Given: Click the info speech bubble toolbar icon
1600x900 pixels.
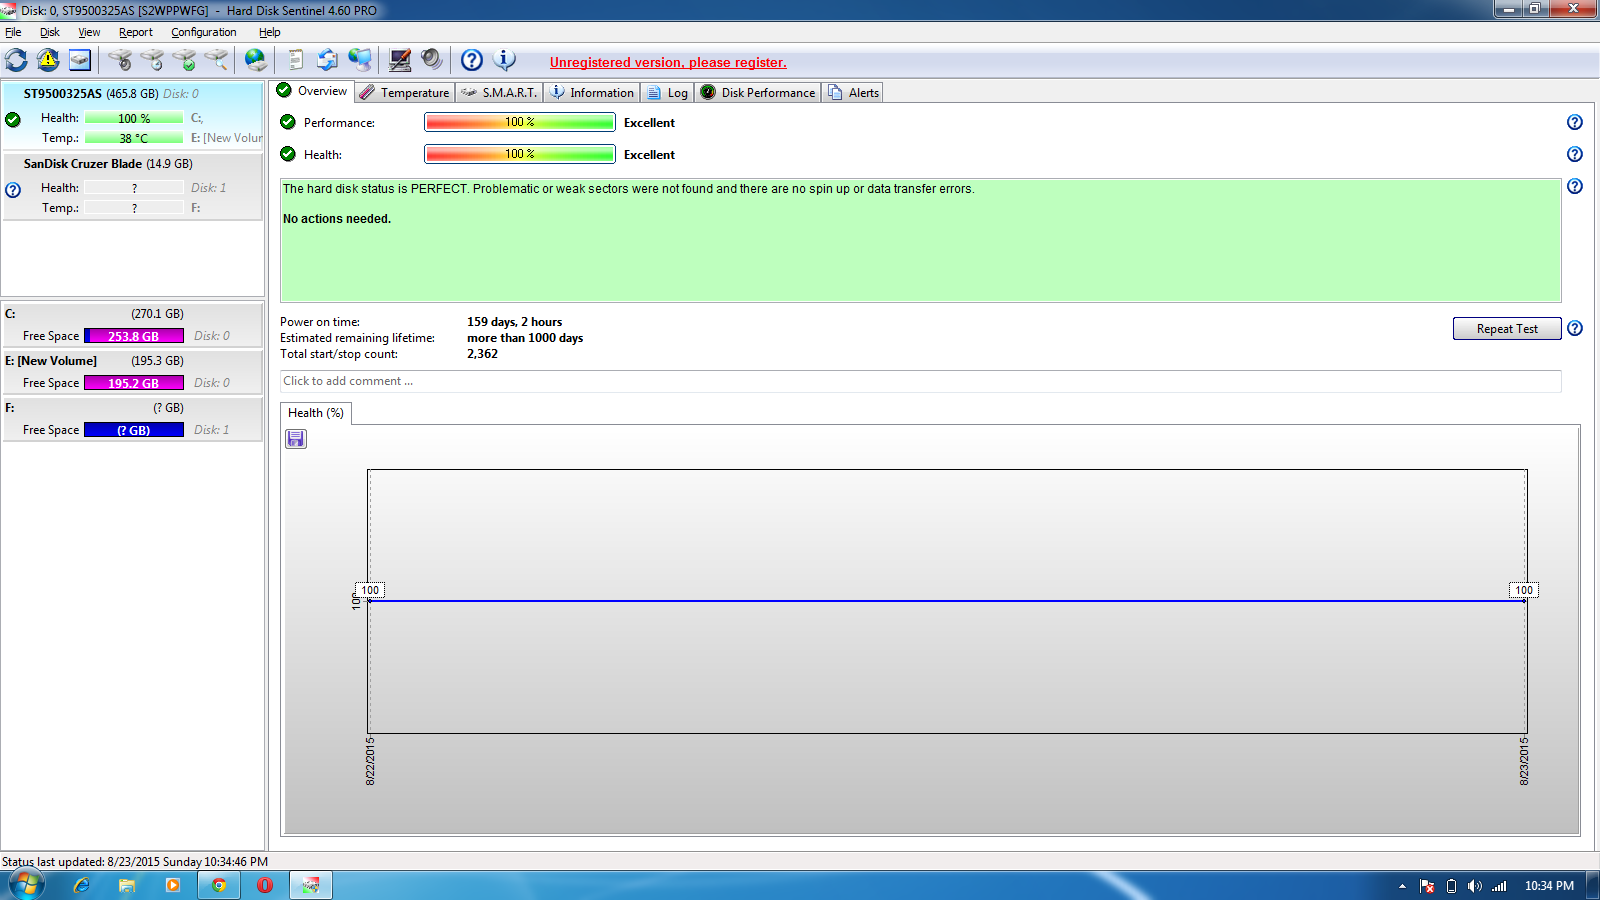Looking at the screenshot, I should point(505,60).
